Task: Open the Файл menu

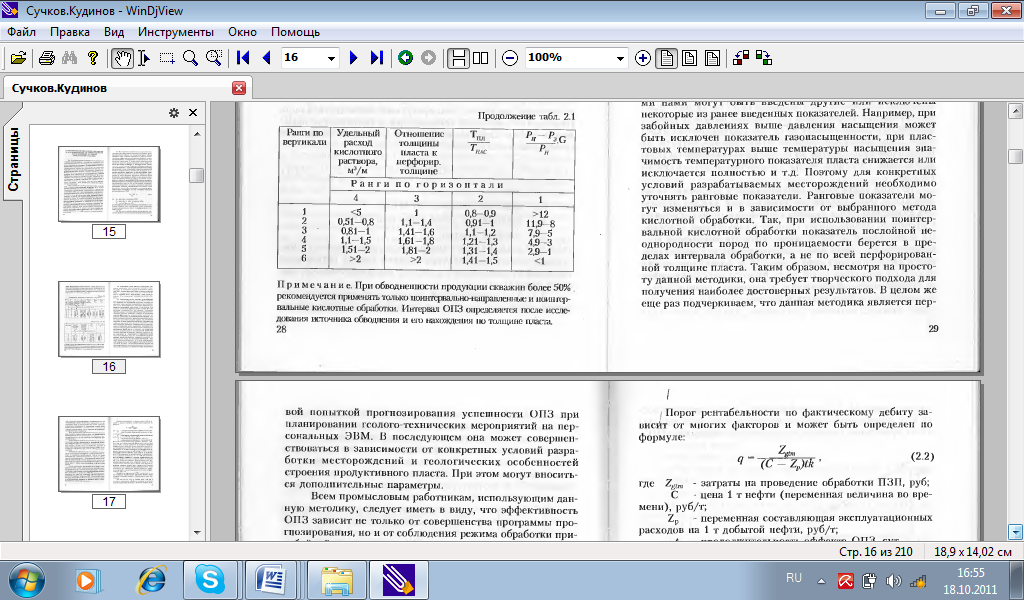Action: [x=21, y=32]
